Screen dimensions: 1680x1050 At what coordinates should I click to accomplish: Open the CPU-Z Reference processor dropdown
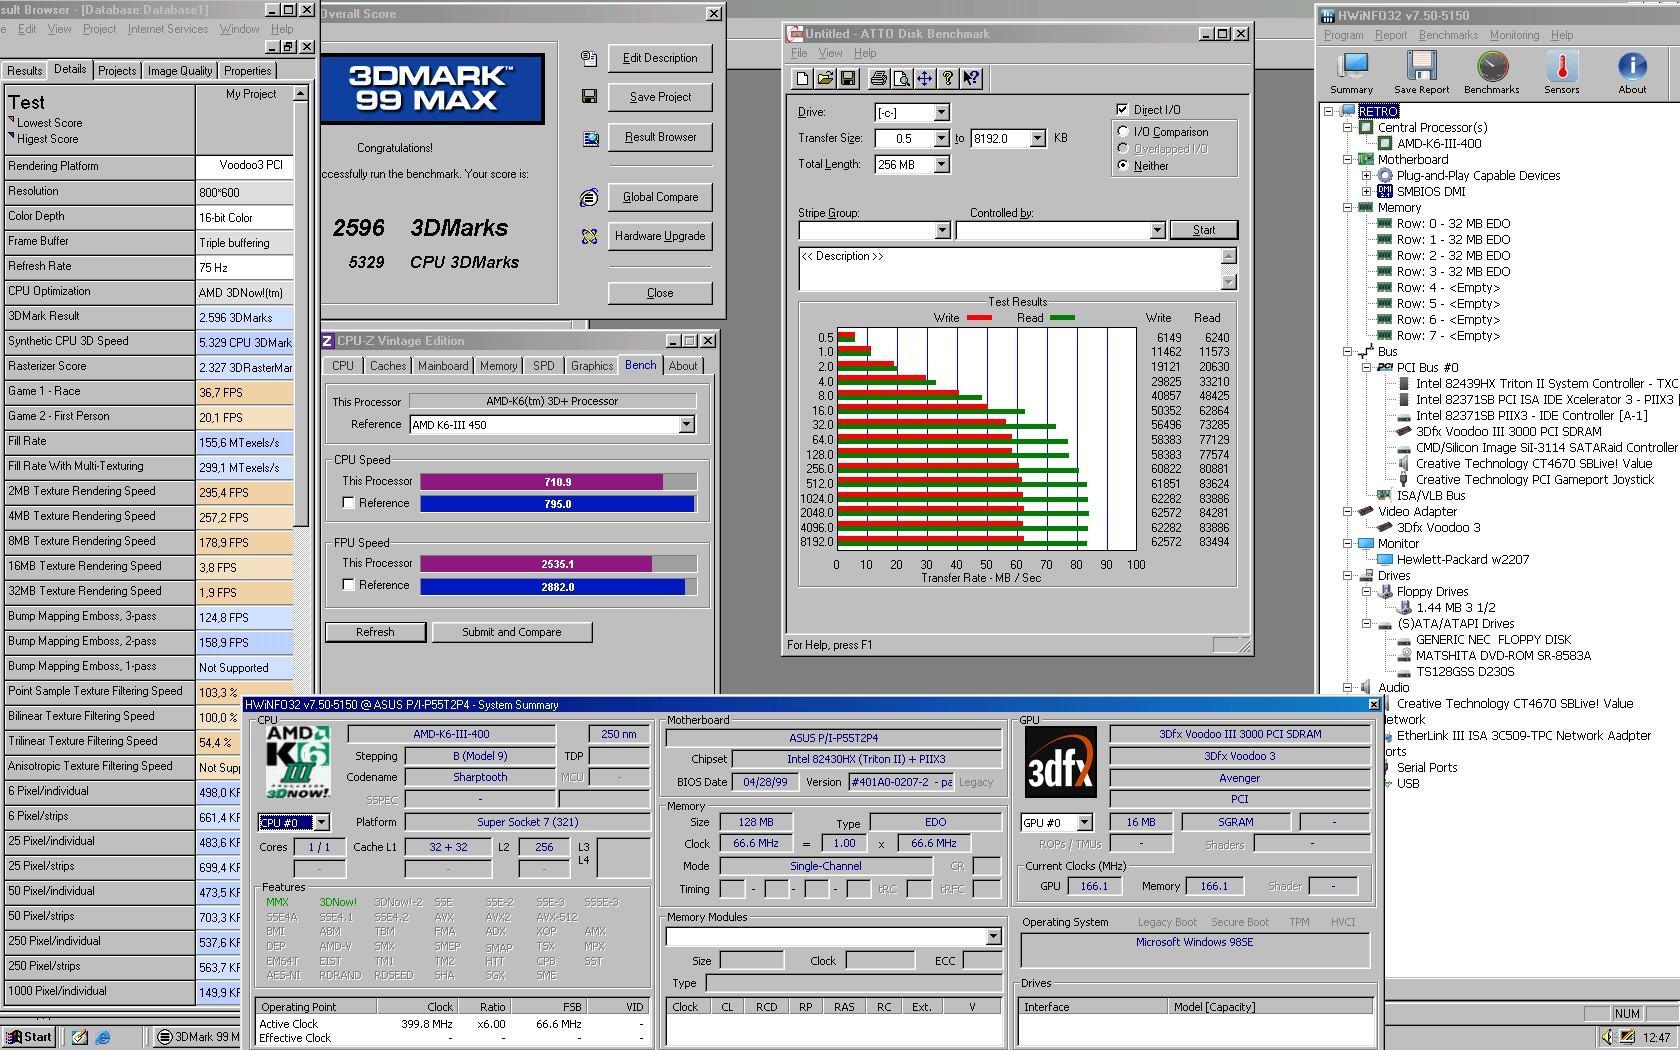click(x=686, y=425)
